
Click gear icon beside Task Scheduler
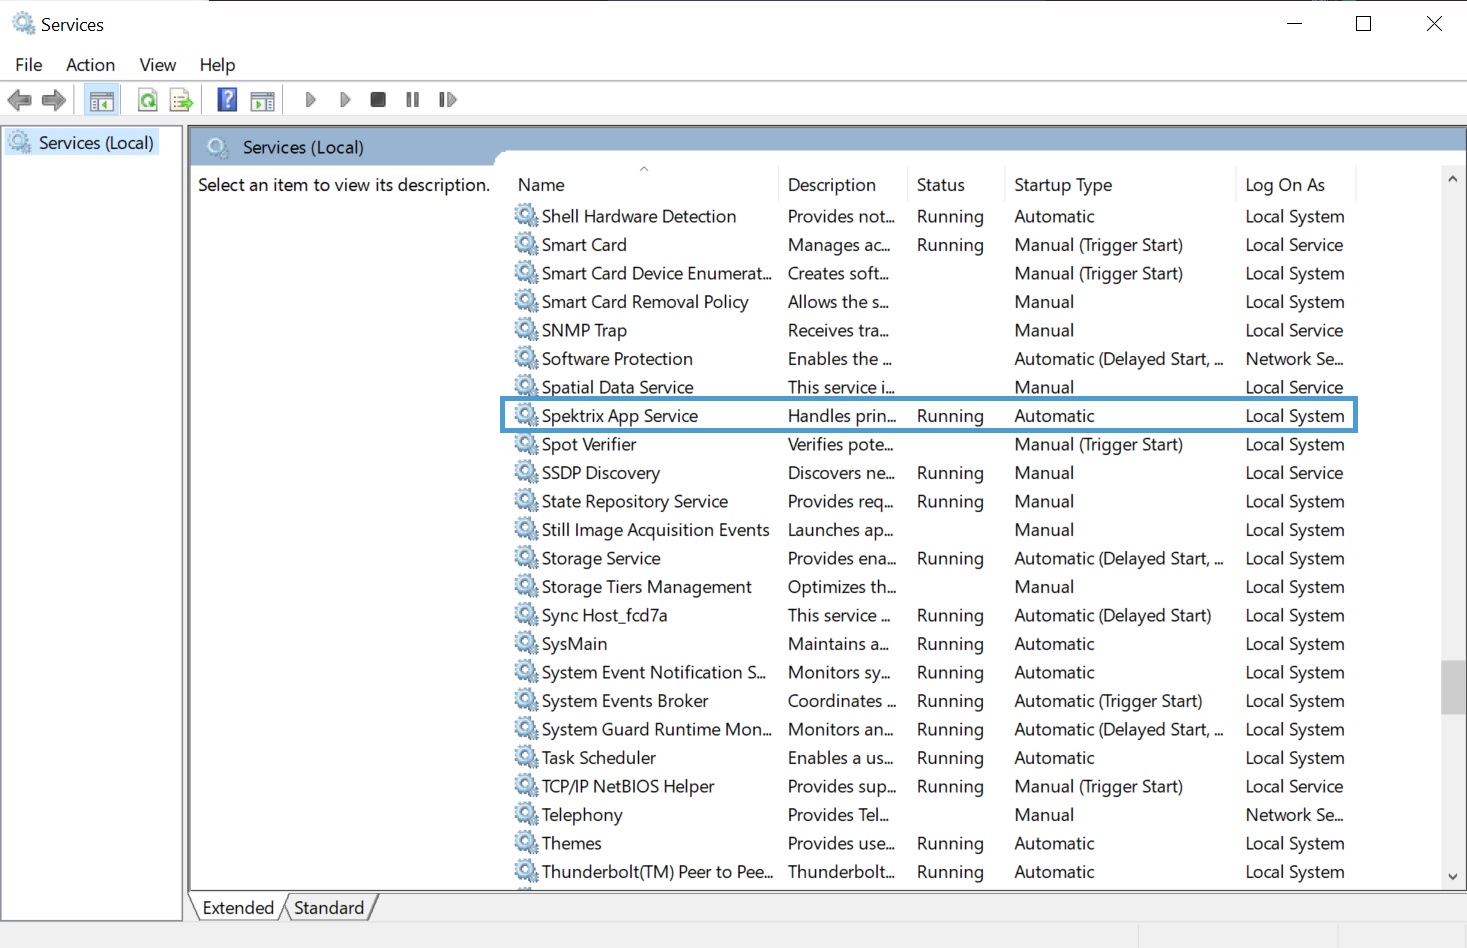coord(526,757)
